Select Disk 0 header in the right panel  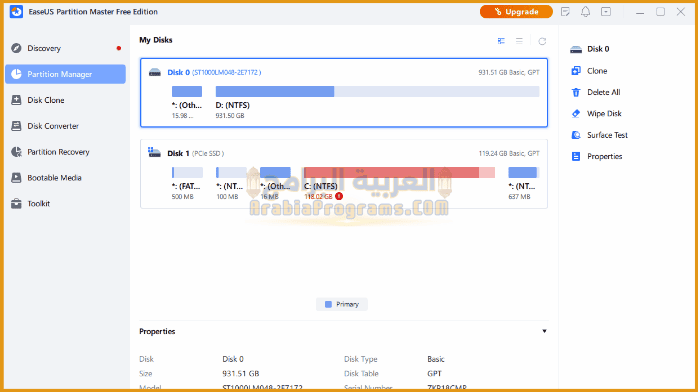(590, 49)
